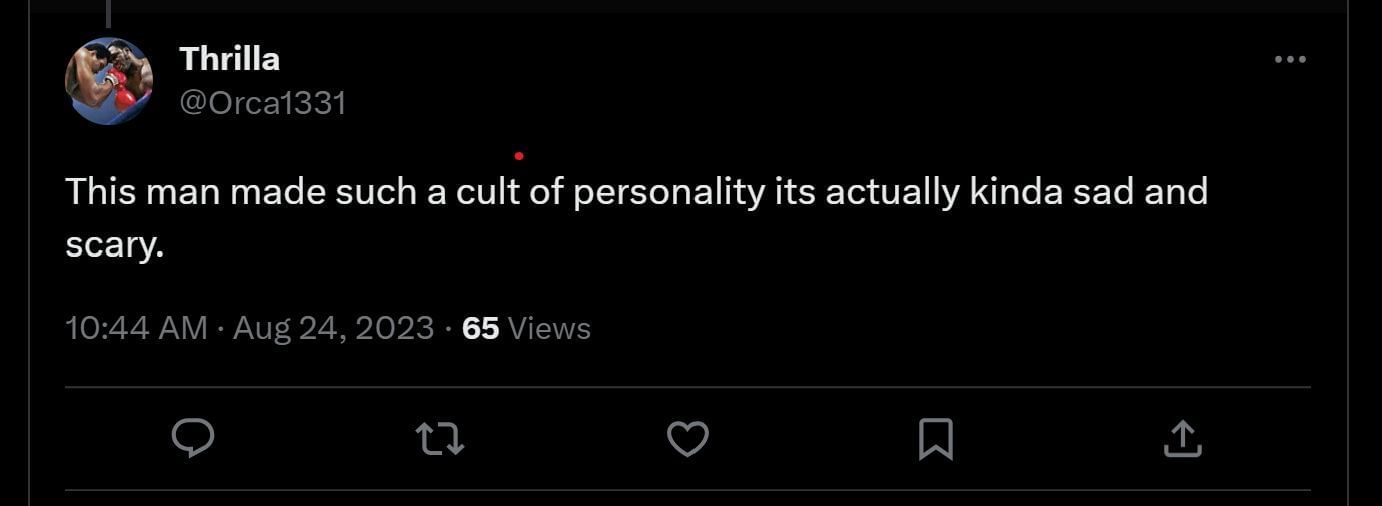Screen dimensions: 1382x506
Task: Repost this tweet using the arrows icon
Action: point(440,439)
